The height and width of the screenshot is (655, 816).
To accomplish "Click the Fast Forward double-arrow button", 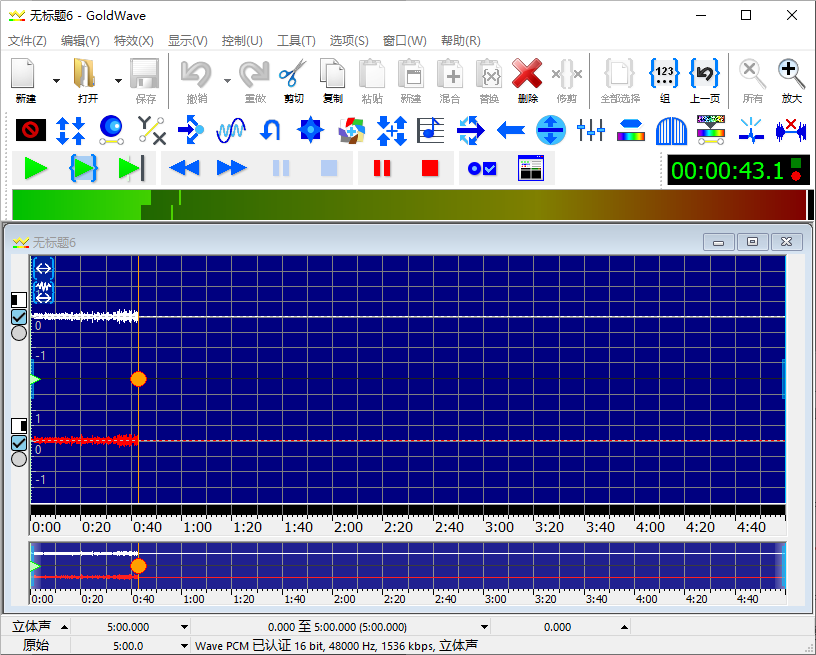I will coord(232,168).
